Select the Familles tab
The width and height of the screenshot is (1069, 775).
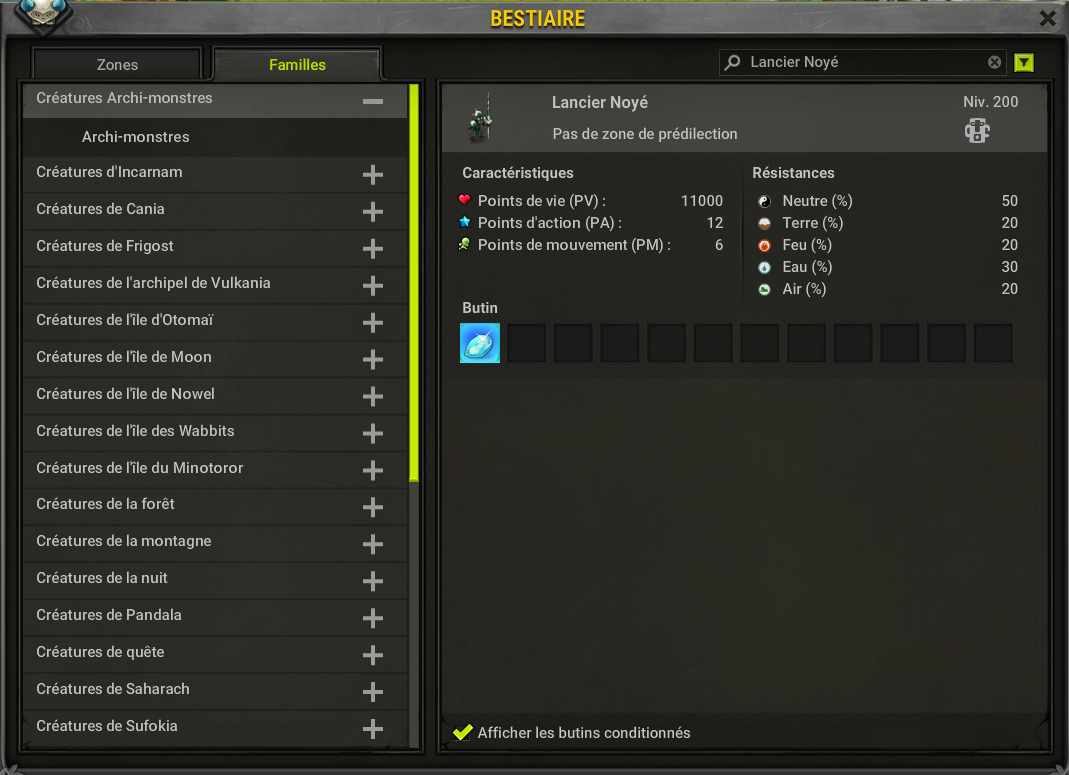[x=297, y=65]
